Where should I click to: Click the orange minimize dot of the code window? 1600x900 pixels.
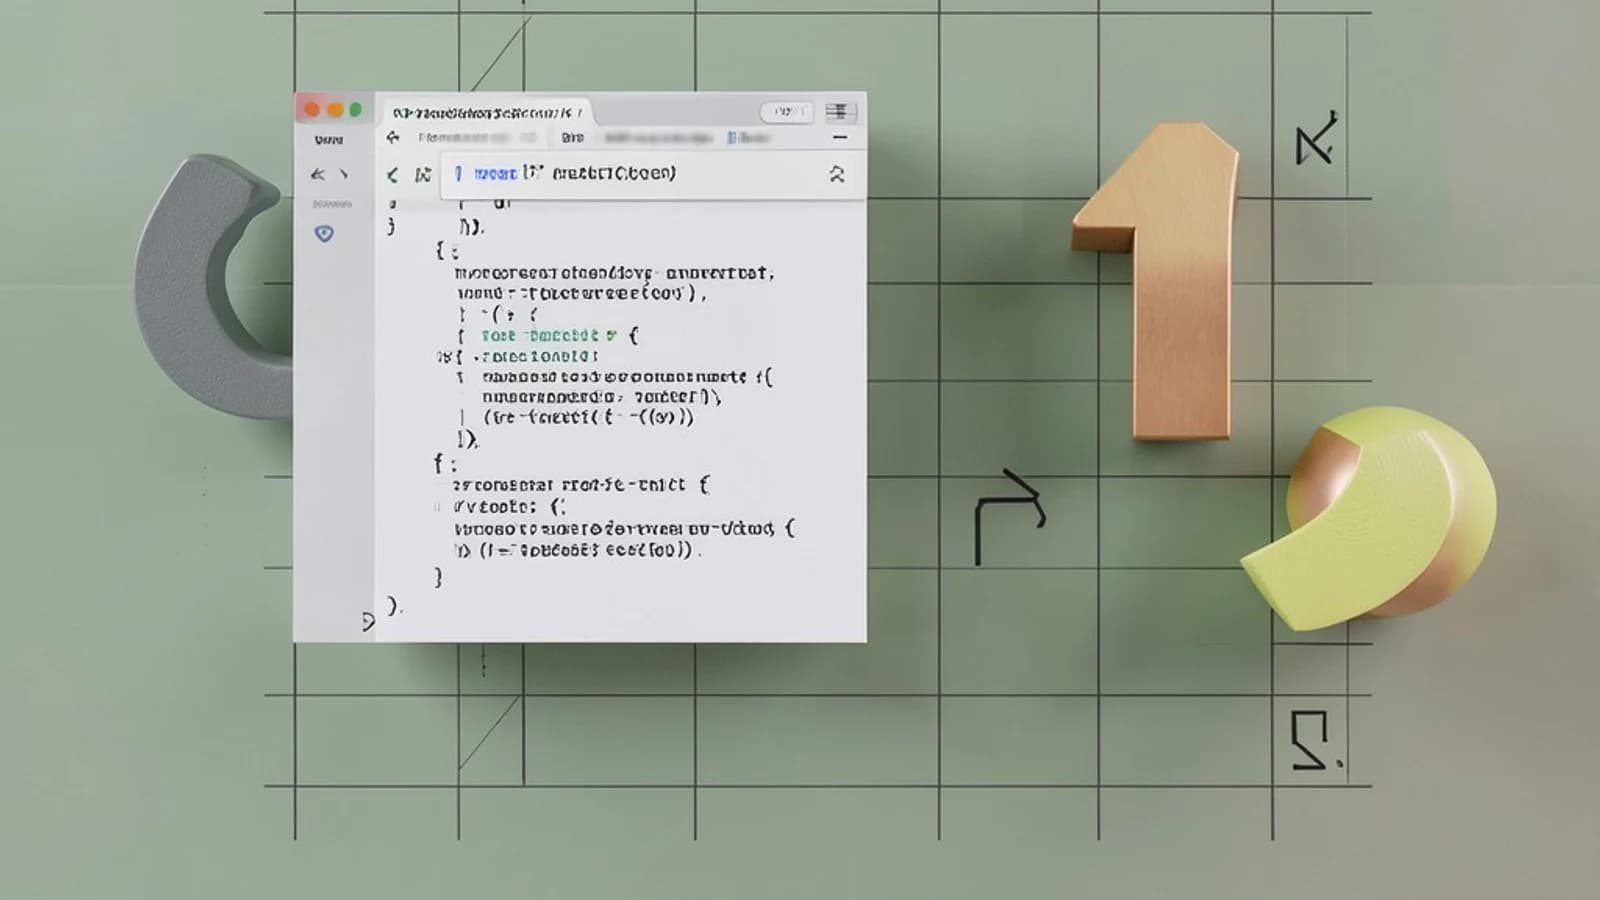[x=335, y=110]
